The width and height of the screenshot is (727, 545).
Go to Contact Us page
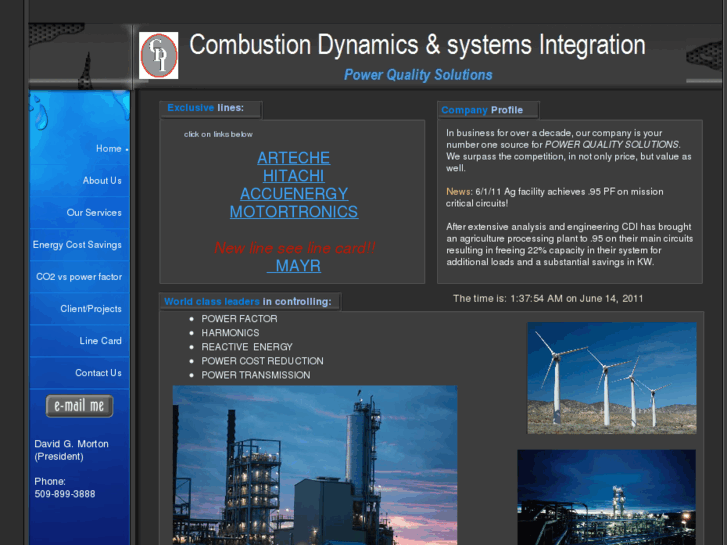[x=98, y=373]
